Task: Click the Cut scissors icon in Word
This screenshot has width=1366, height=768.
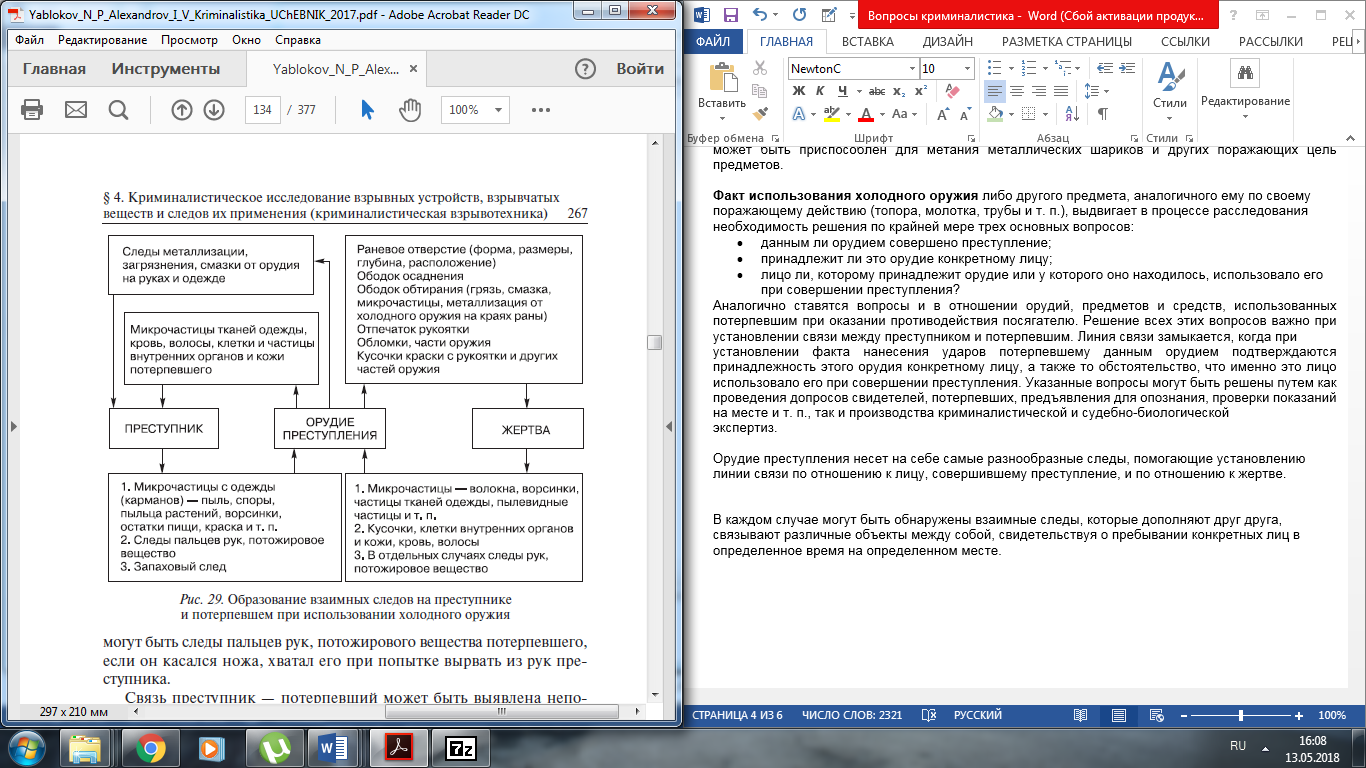Action: pos(760,68)
